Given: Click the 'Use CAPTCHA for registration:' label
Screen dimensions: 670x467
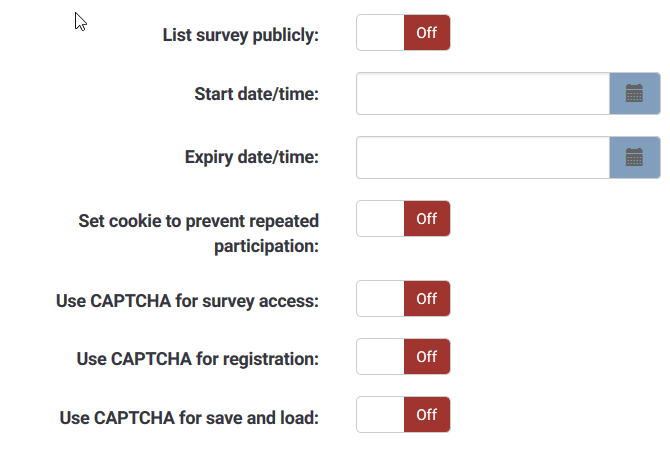Looking at the screenshot, I should tap(197, 359).
